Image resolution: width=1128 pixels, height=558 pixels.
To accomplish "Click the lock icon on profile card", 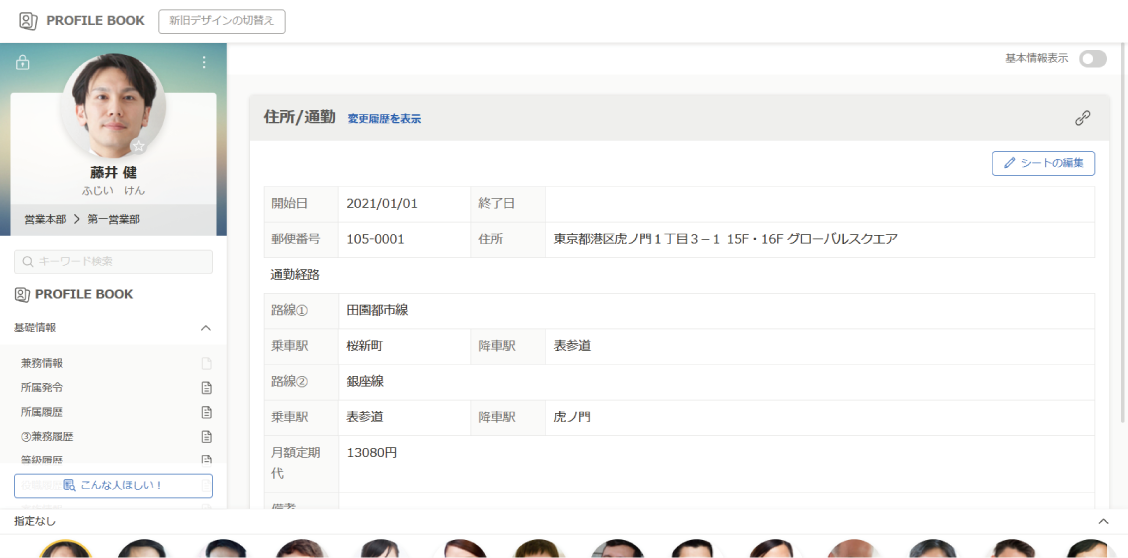I will click(23, 63).
